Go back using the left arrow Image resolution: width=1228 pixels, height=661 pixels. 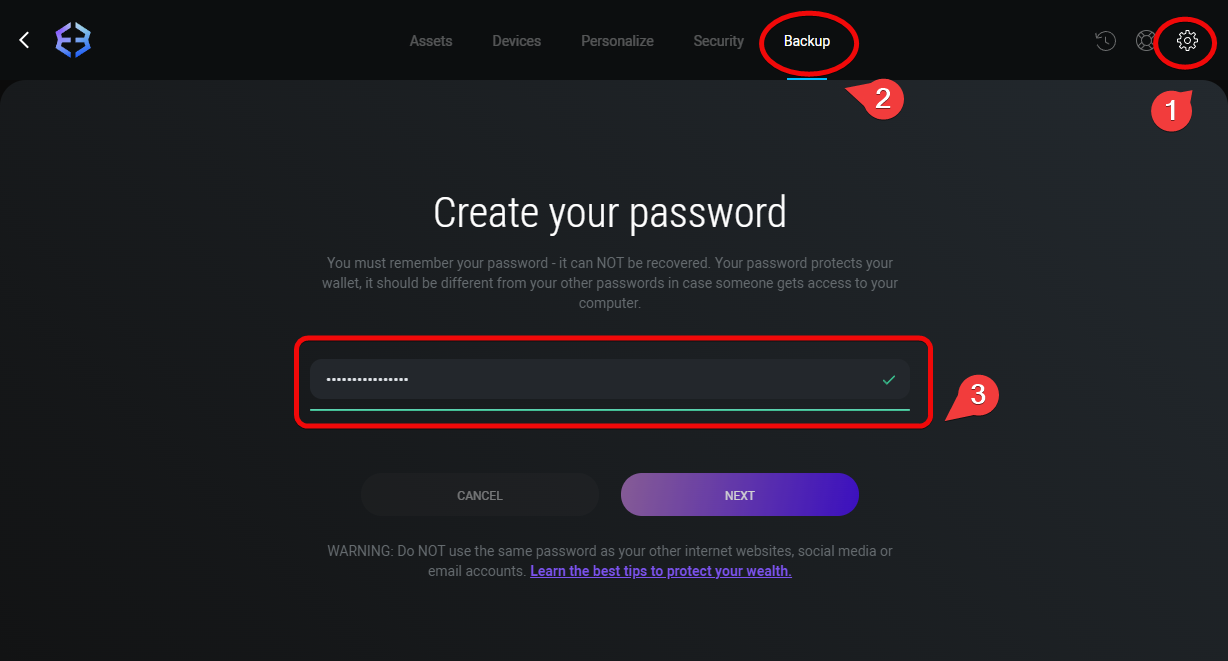24,40
